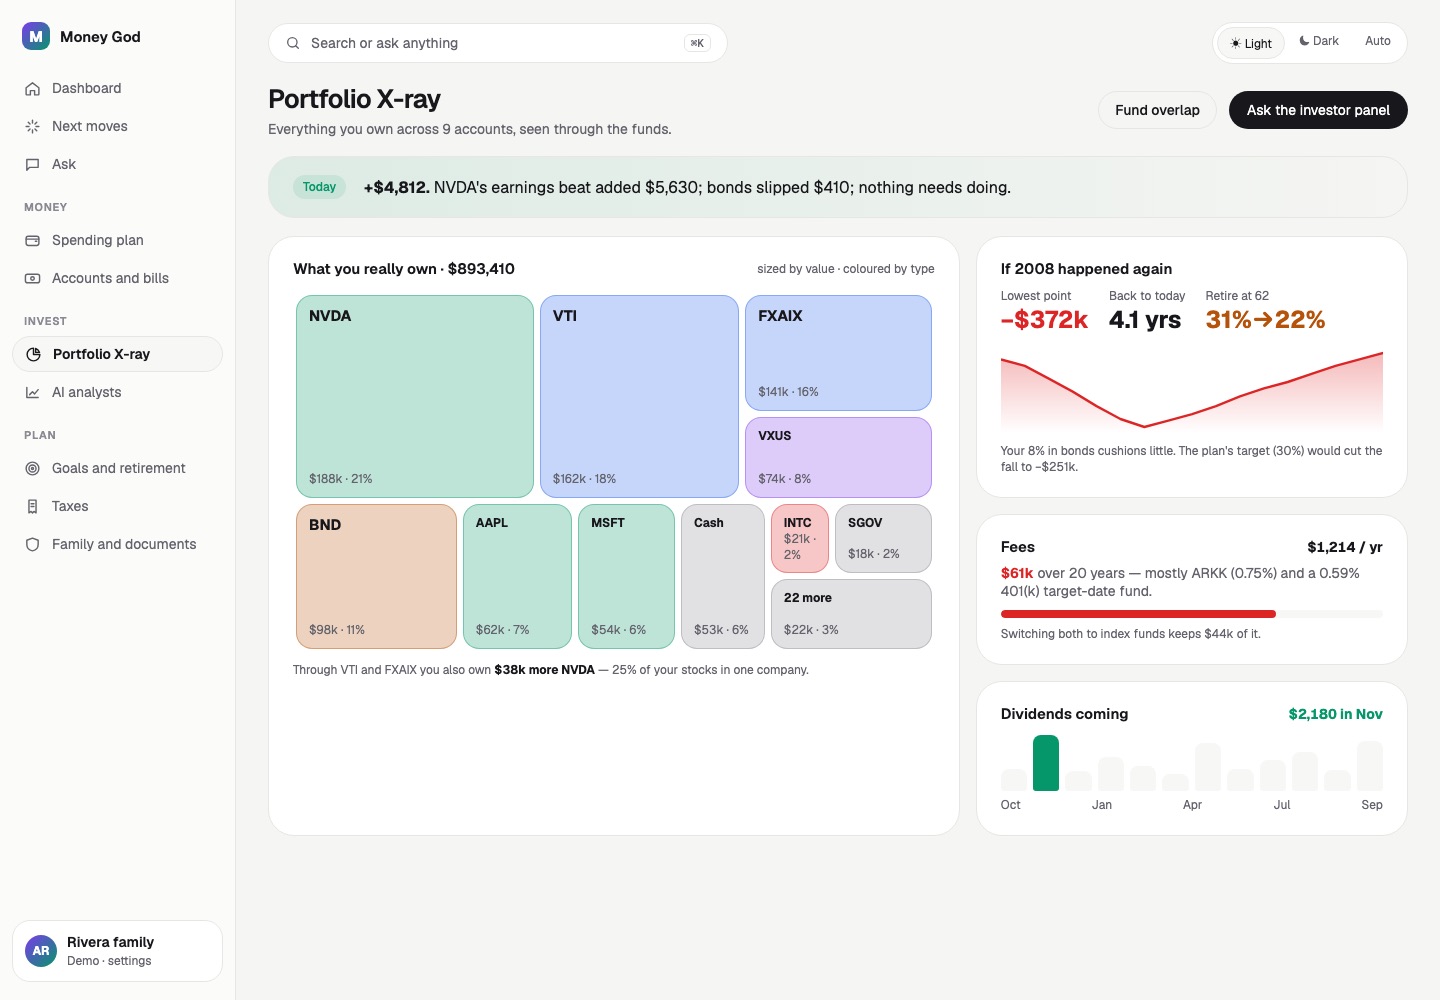Select the green November dividend bar
This screenshot has height=1000, width=1440.
1046,763
